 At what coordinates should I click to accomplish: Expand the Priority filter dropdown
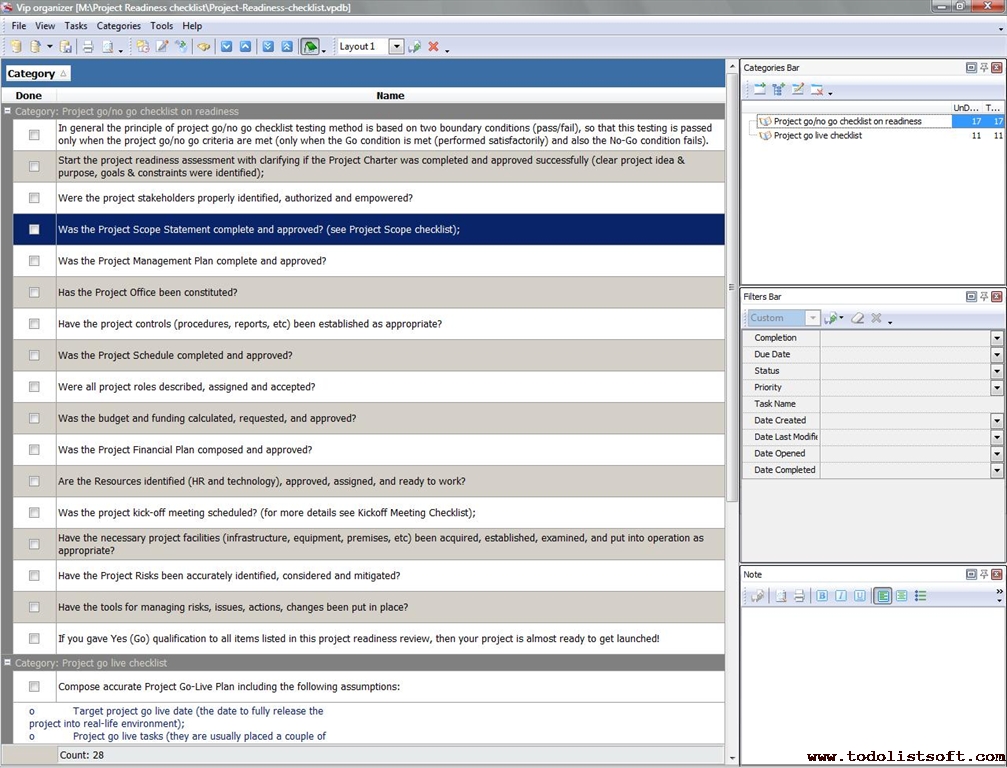(x=996, y=387)
